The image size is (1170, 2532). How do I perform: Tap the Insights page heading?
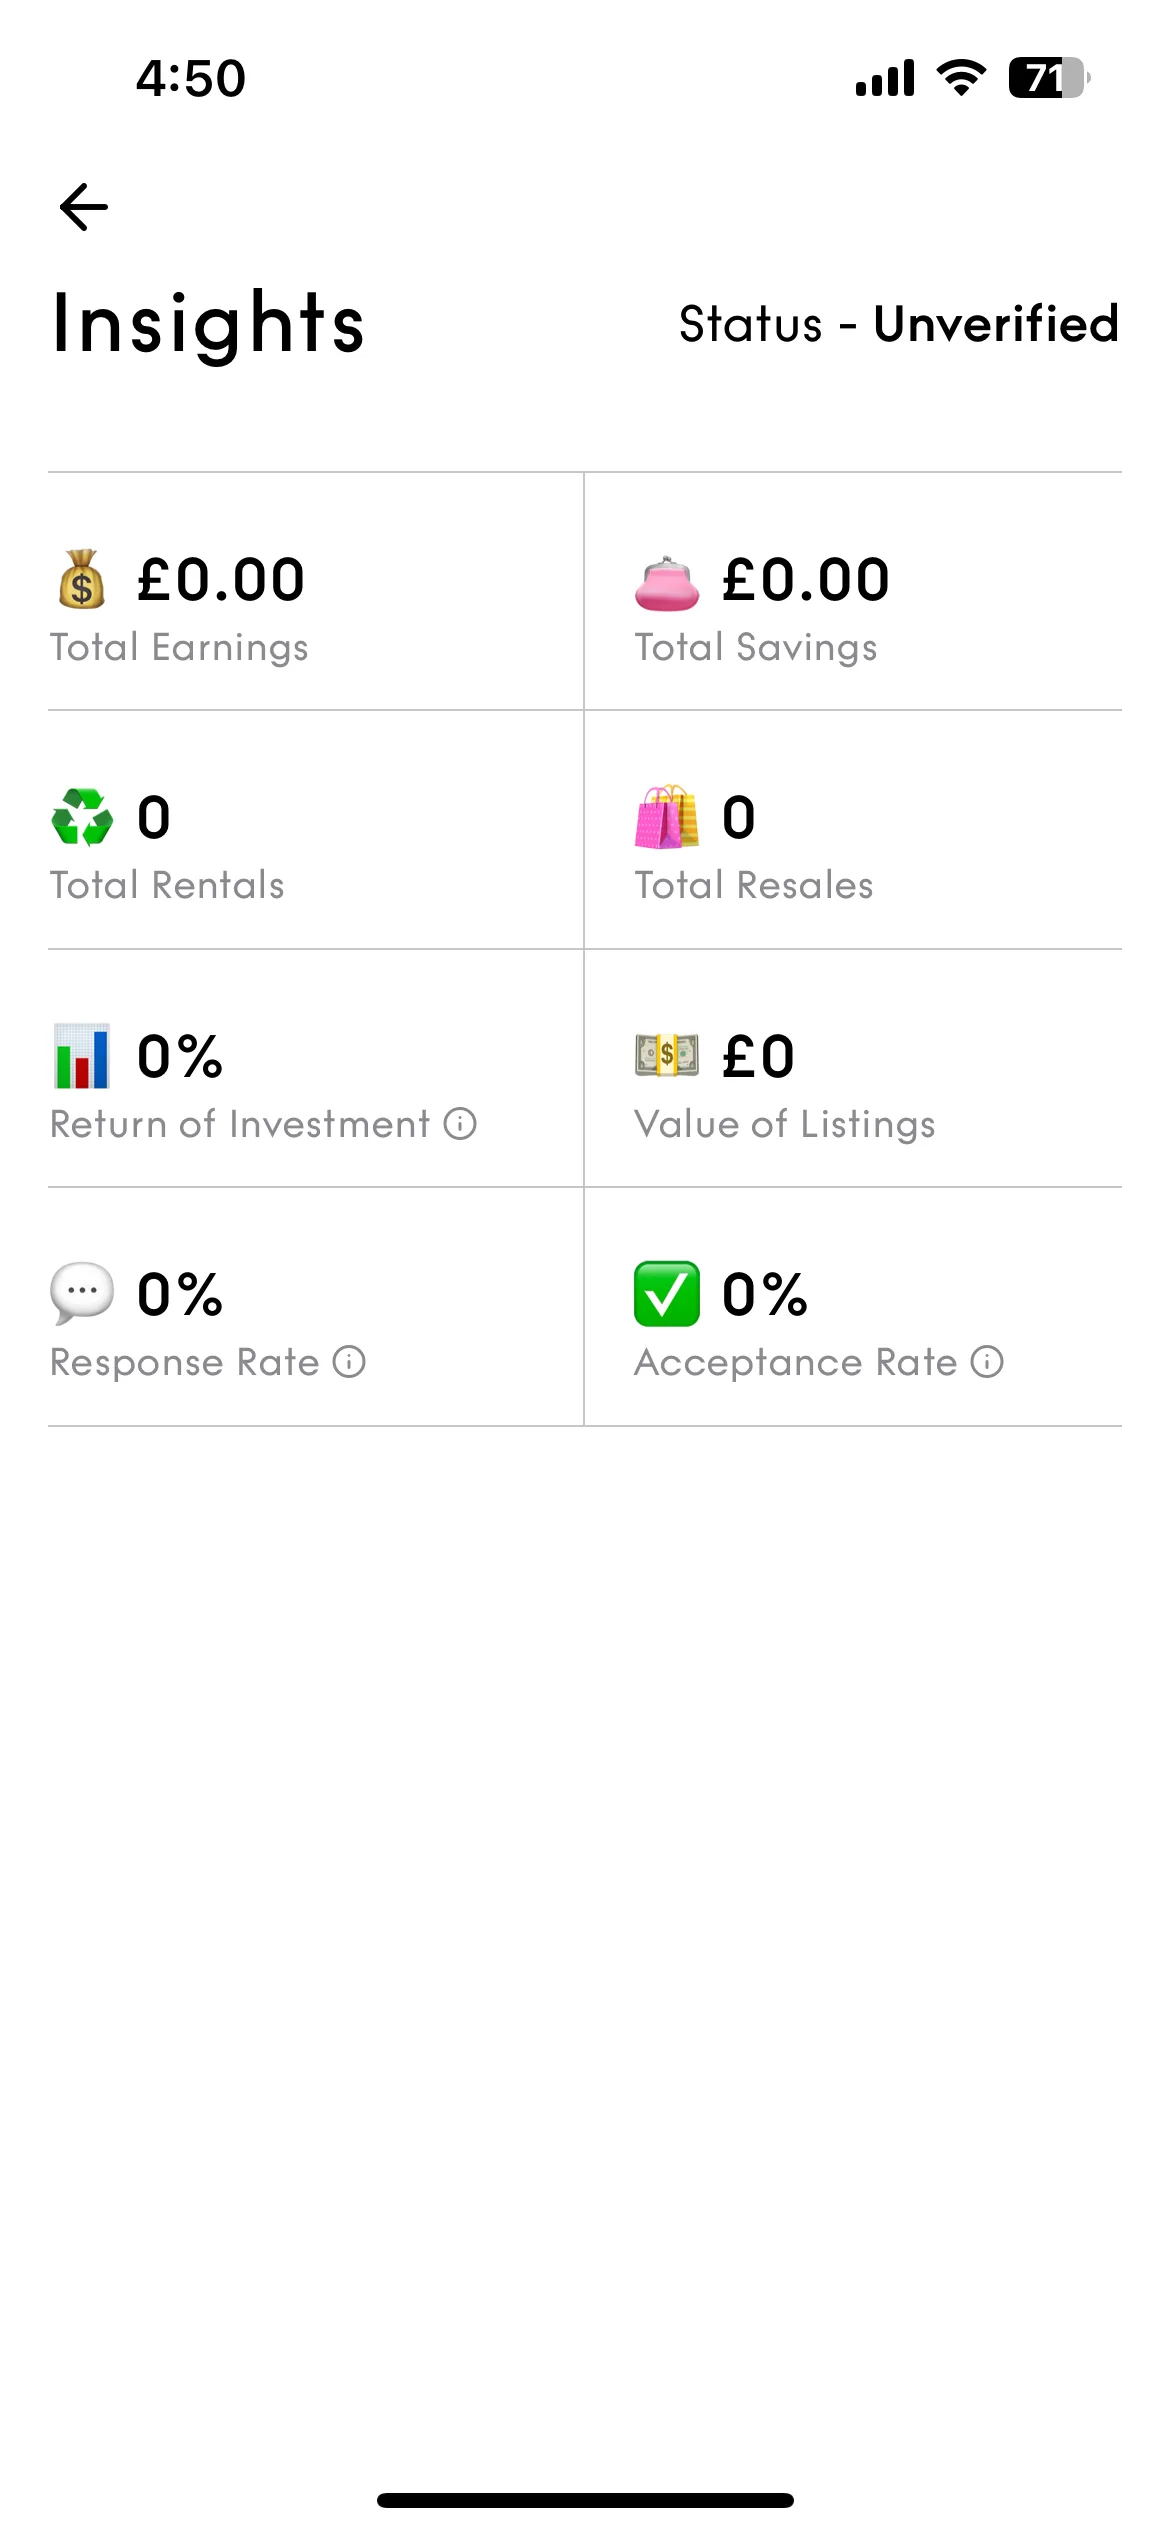(x=208, y=324)
